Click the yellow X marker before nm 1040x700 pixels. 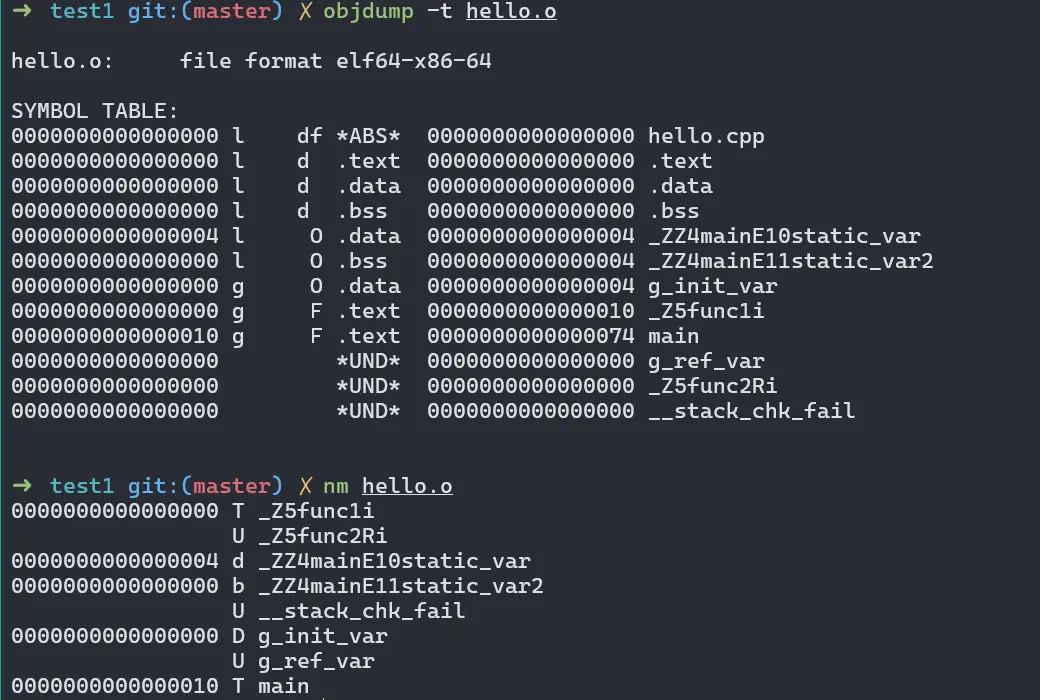point(303,487)
